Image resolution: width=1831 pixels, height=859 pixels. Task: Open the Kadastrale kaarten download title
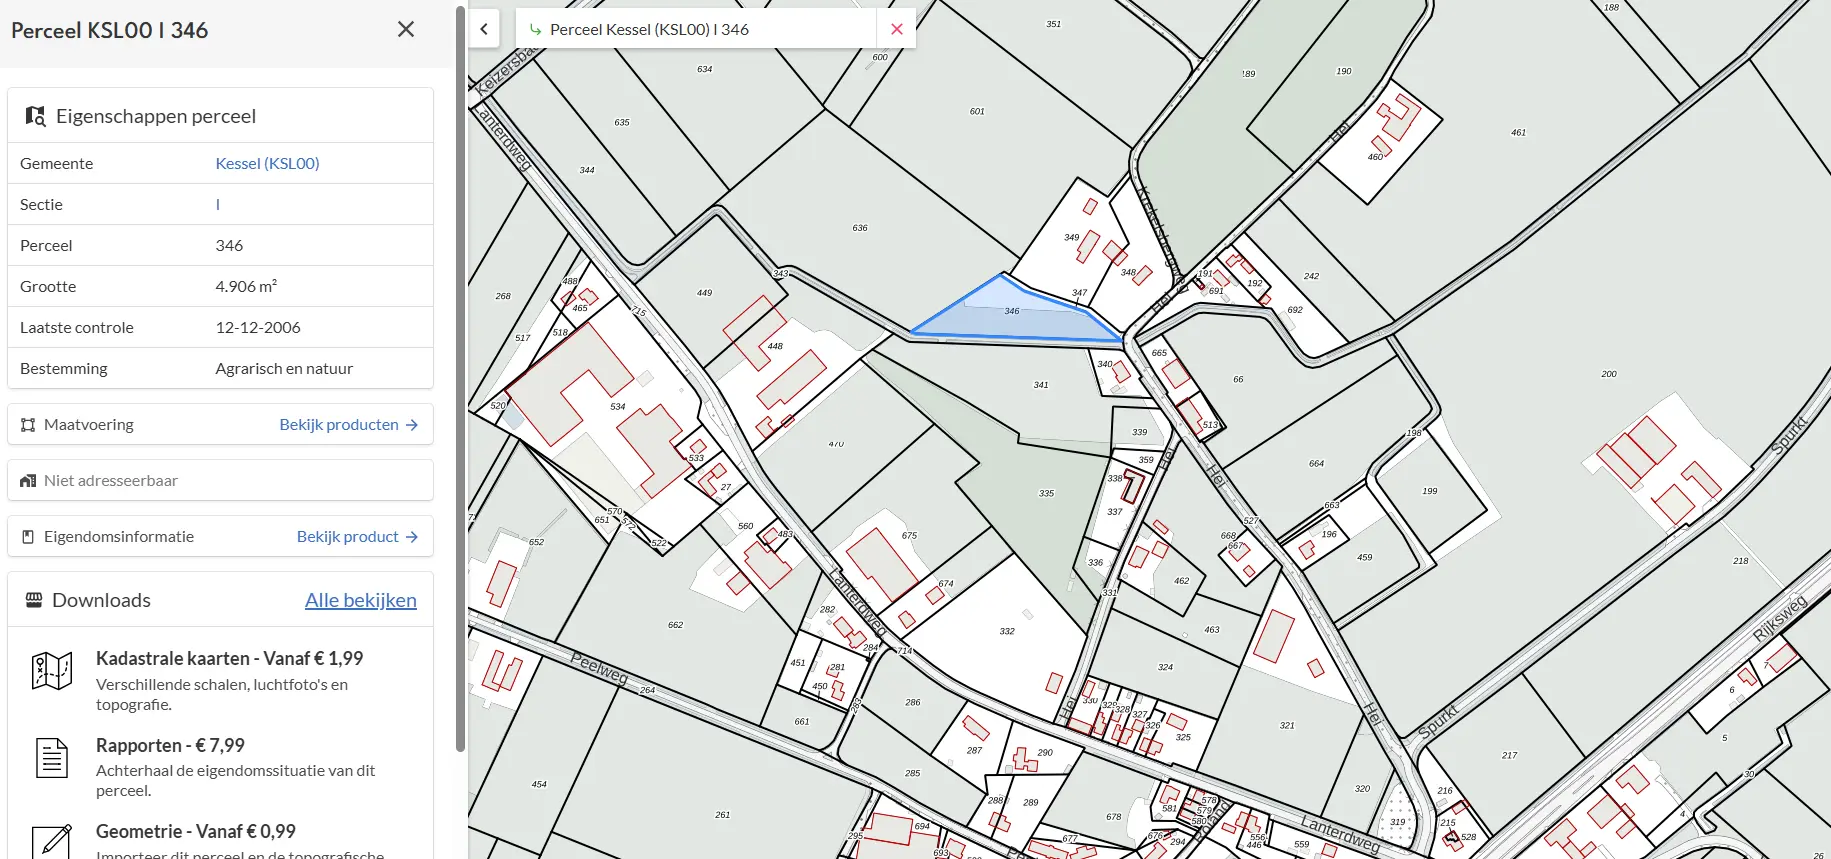click(229, 659)
